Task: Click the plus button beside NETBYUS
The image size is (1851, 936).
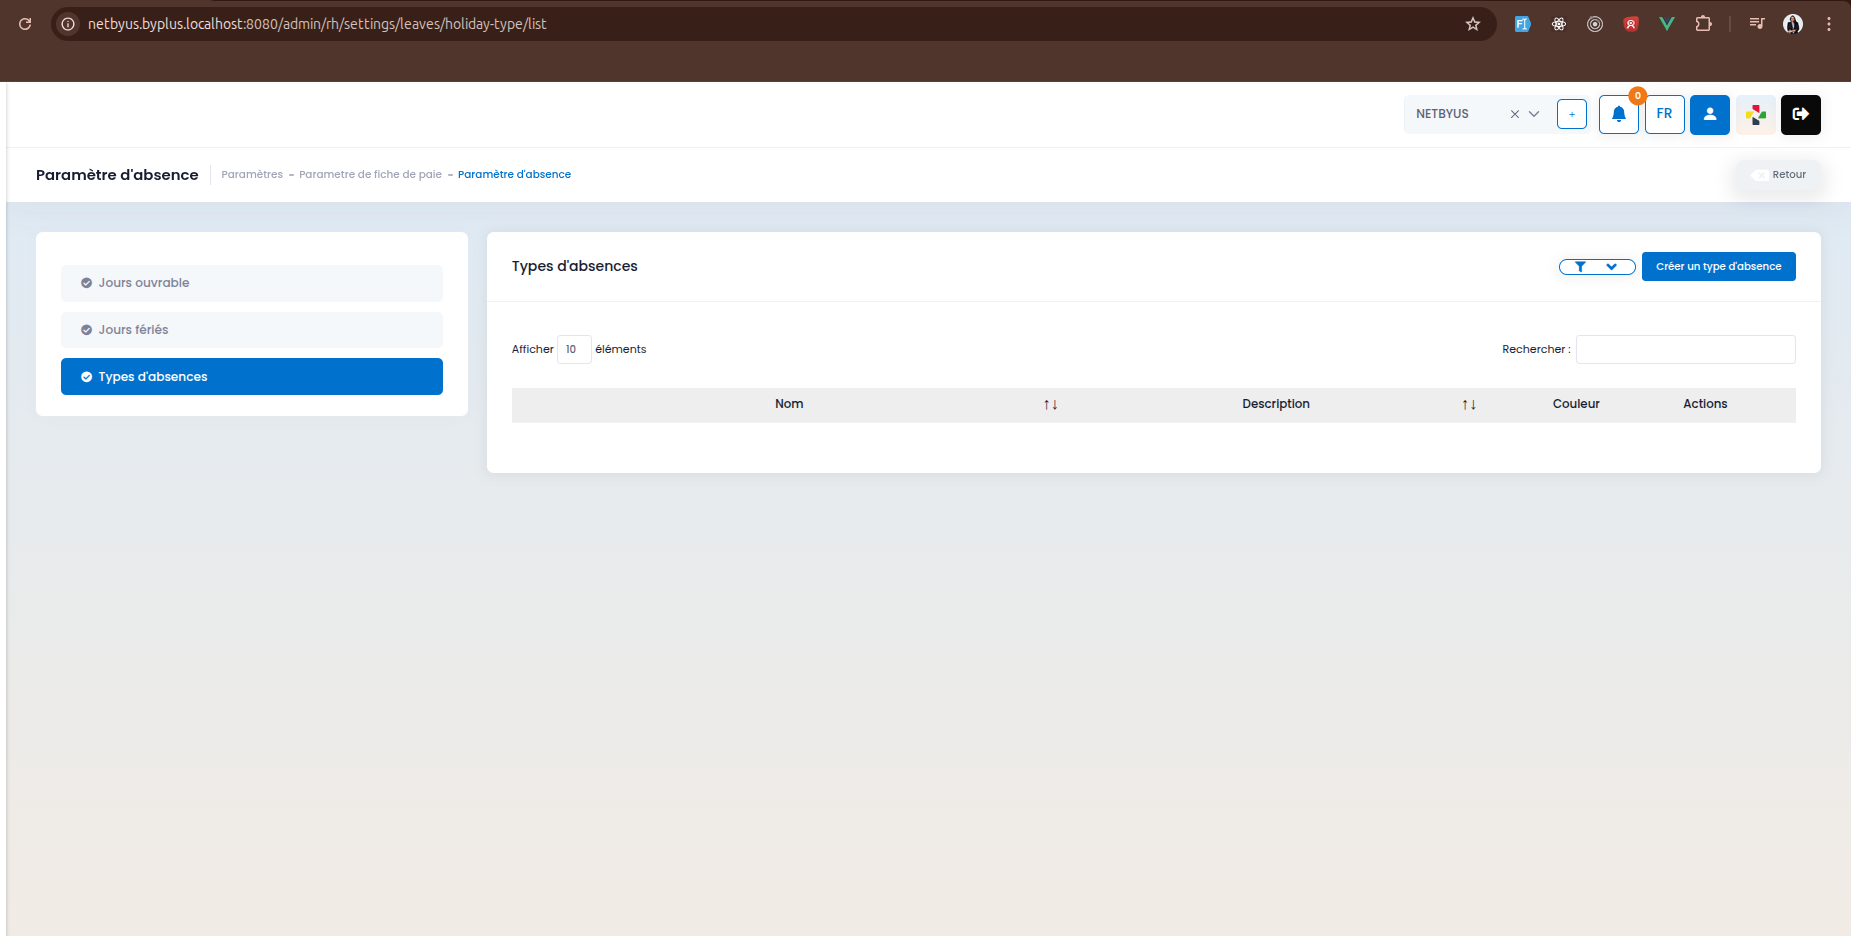Action: (1571, 114)
